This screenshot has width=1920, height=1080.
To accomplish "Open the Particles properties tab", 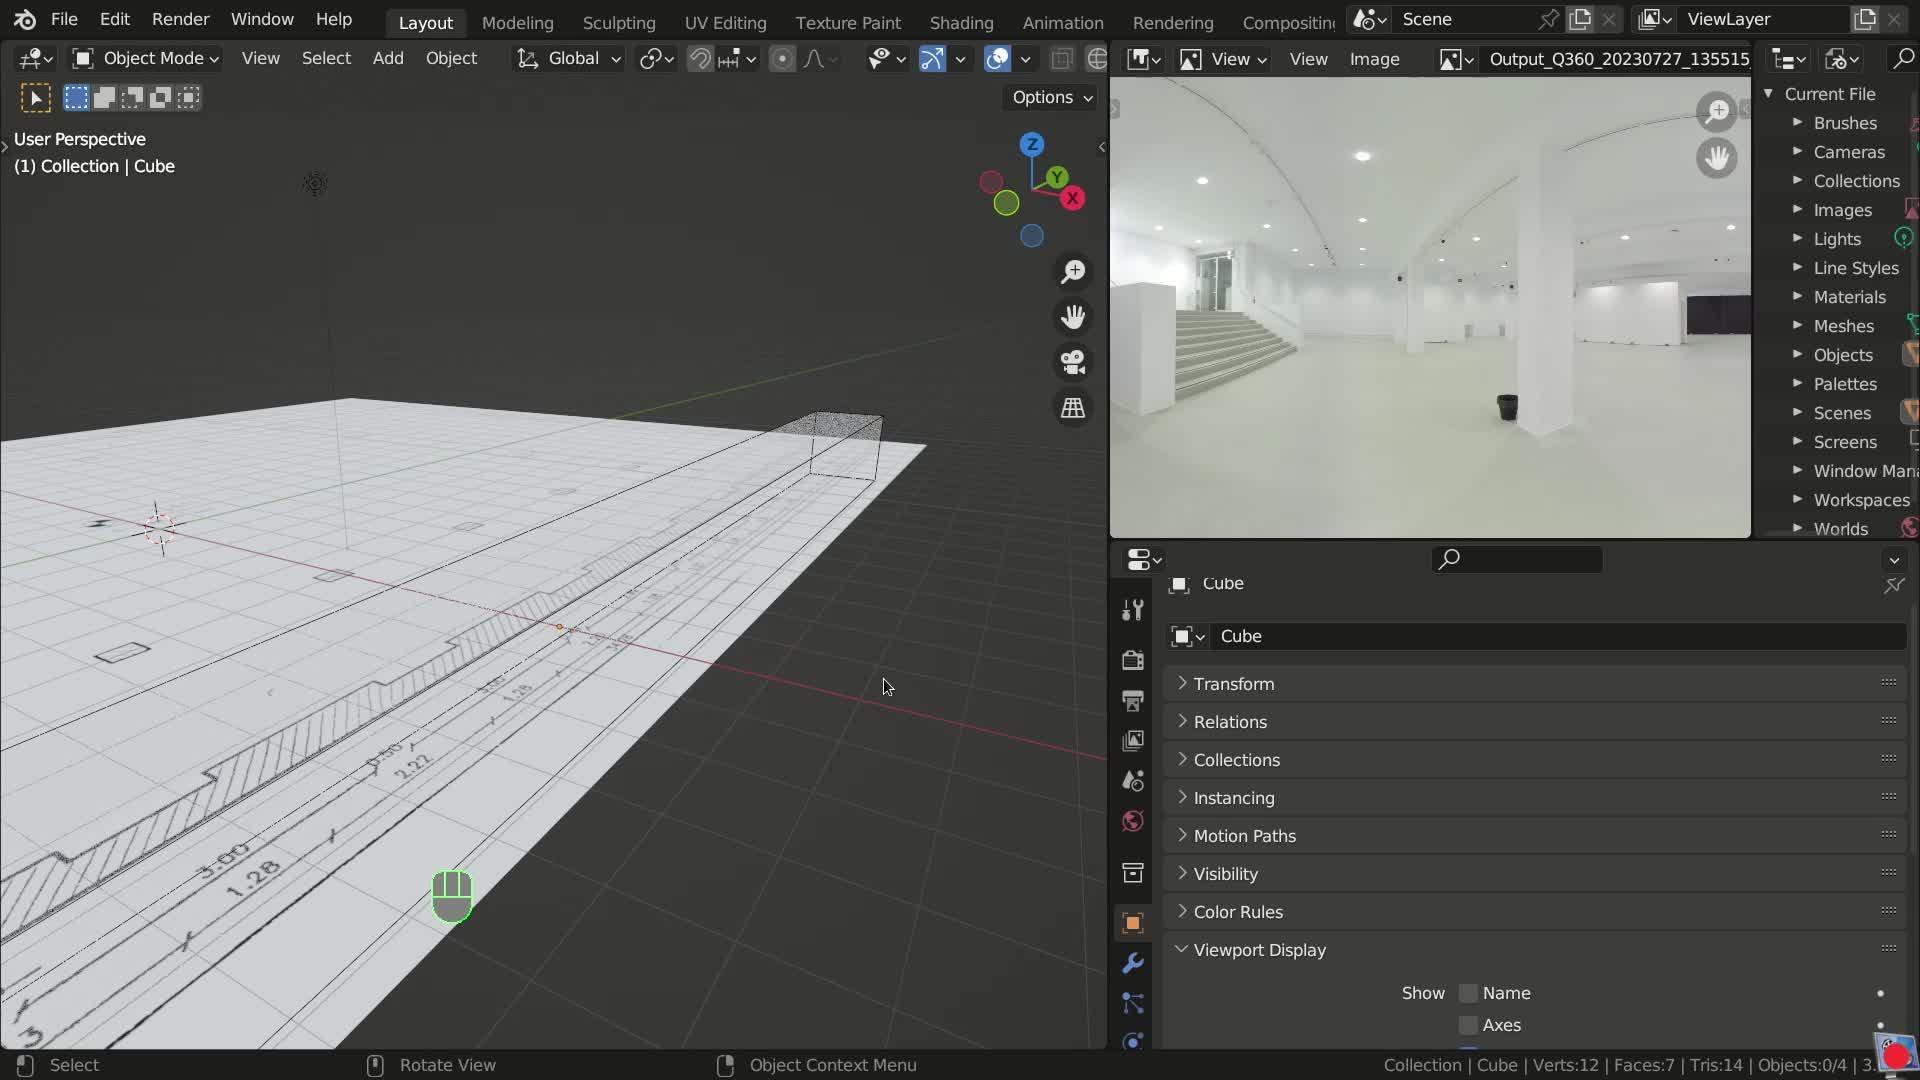I will 1133,1003.
